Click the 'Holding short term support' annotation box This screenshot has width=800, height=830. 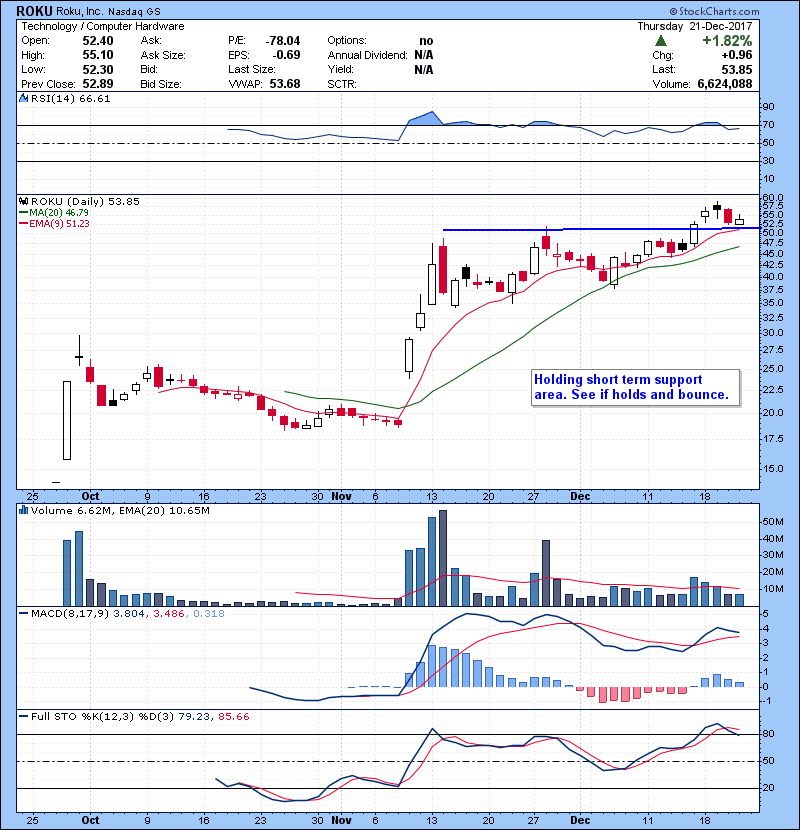pyautogui.click(x=635, y=387)
